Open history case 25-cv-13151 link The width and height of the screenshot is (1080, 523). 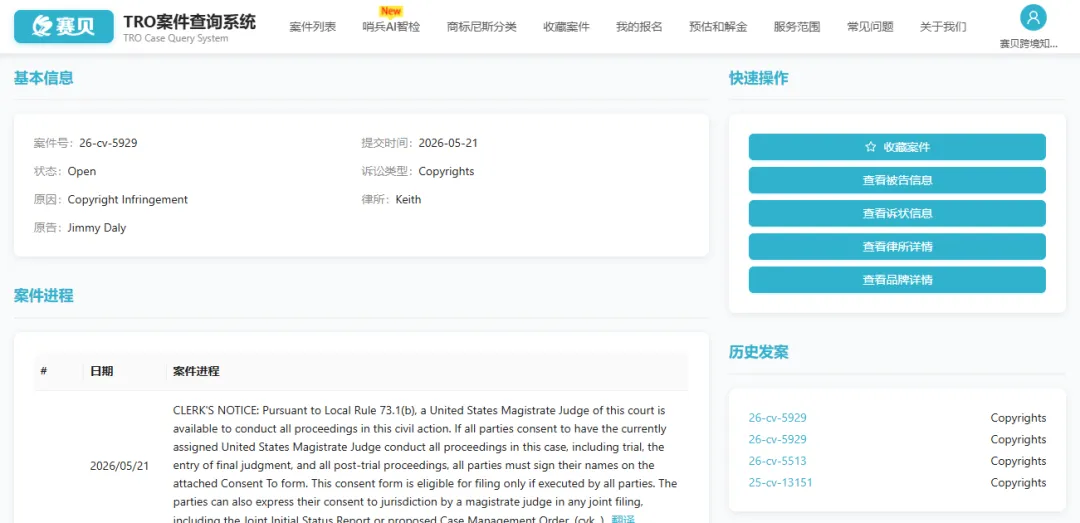(780, 482)
